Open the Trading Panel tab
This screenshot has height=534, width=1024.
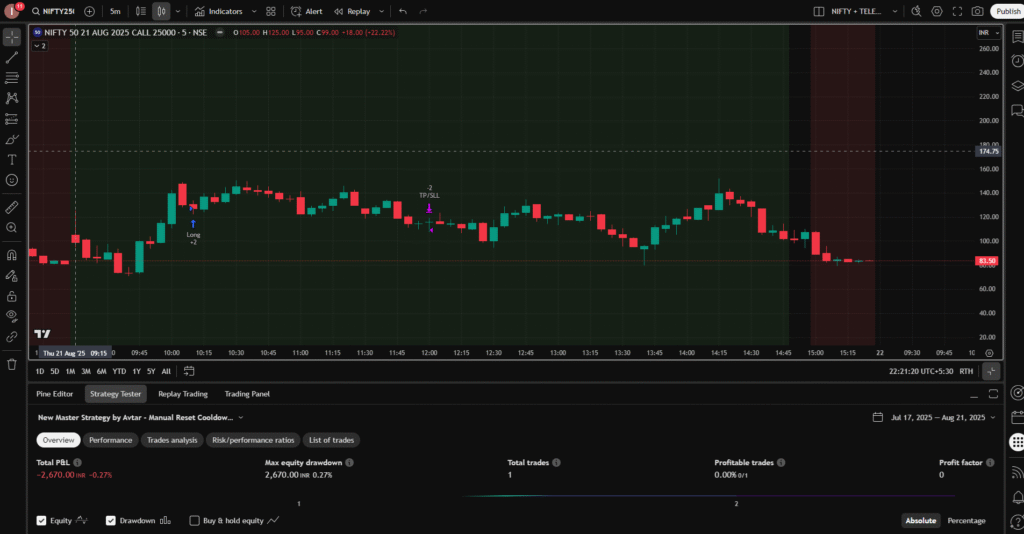point(247,394)
